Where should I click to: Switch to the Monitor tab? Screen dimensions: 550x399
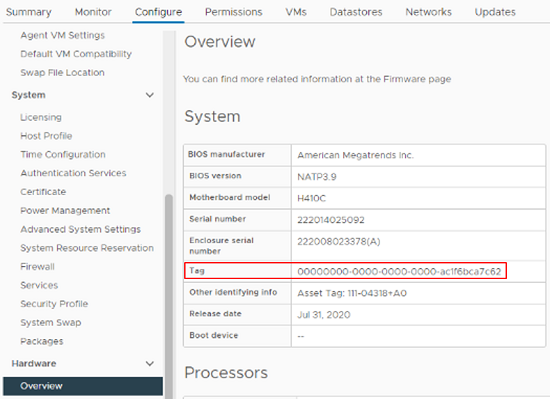93,12
